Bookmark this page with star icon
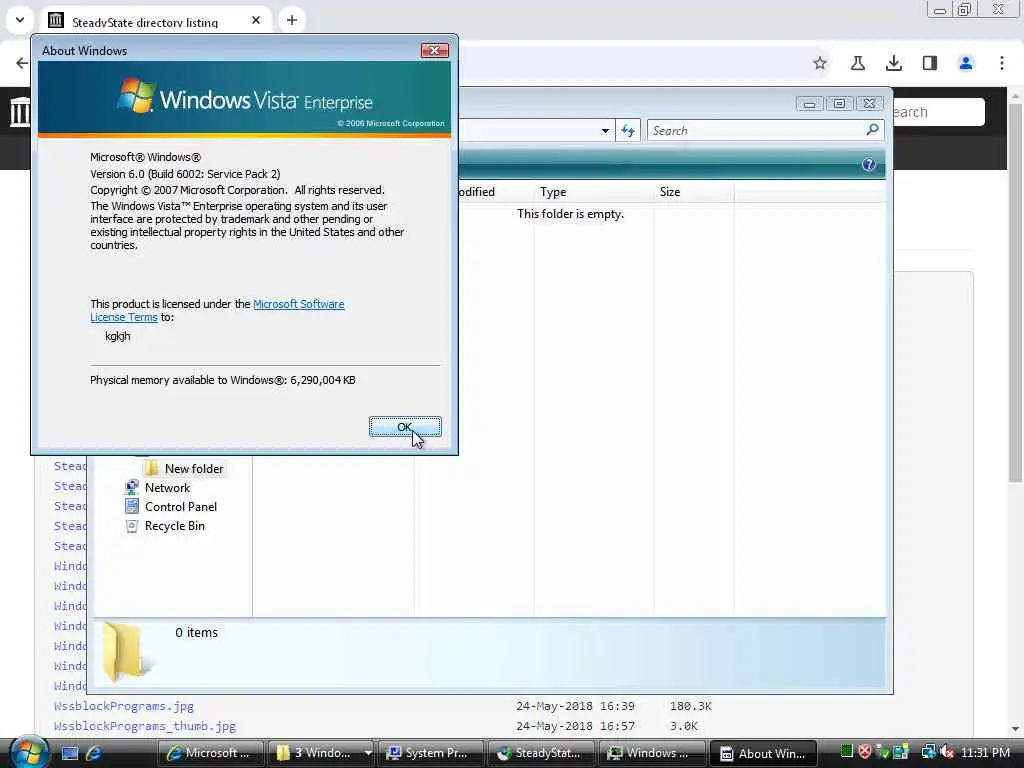 pos(820,63)
